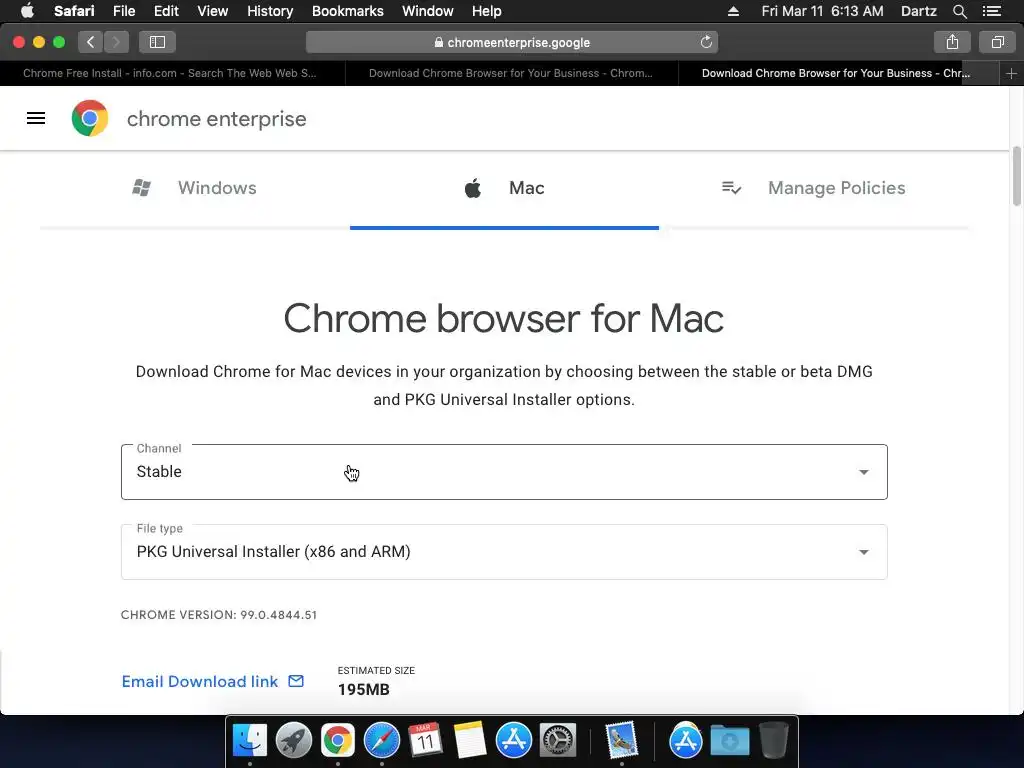The image size is (1024, 768).
Task: Switch to the Windows tab
Action: click(x=195, y=188)
